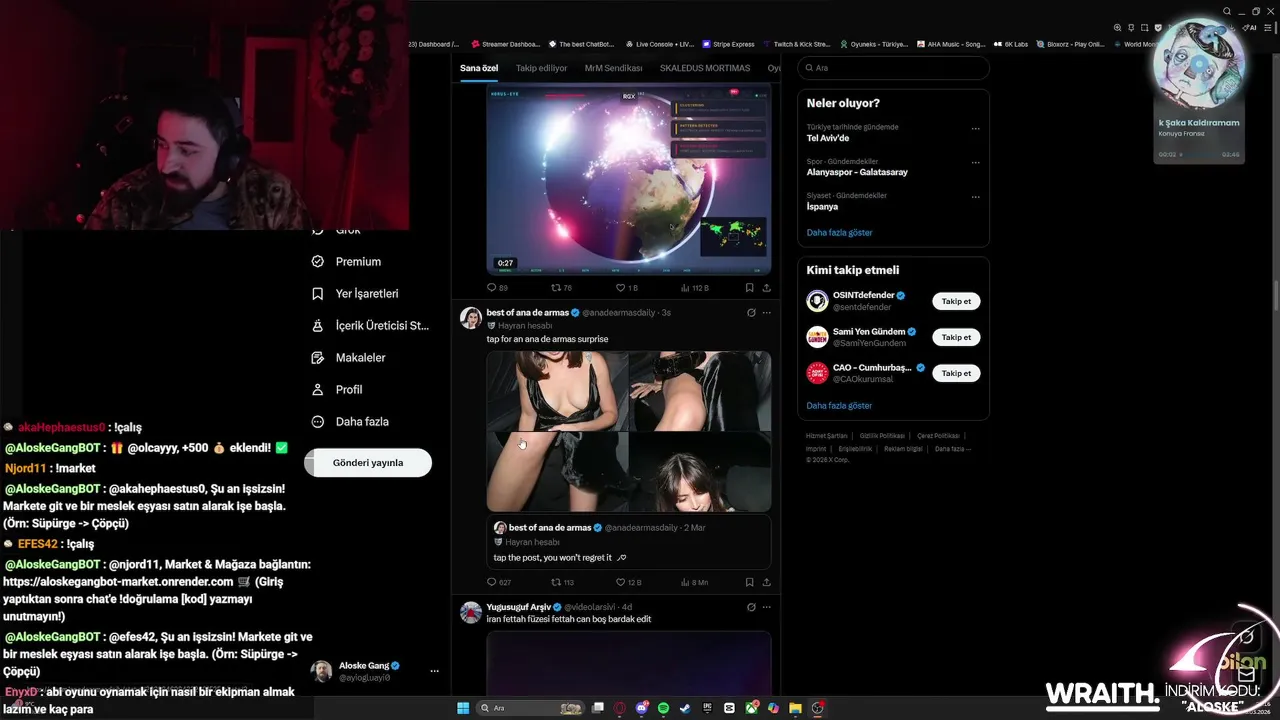Viewport: 1280px width, 720px height.
Task: Open Windows Start menu
Action: [x=463, y=708]
